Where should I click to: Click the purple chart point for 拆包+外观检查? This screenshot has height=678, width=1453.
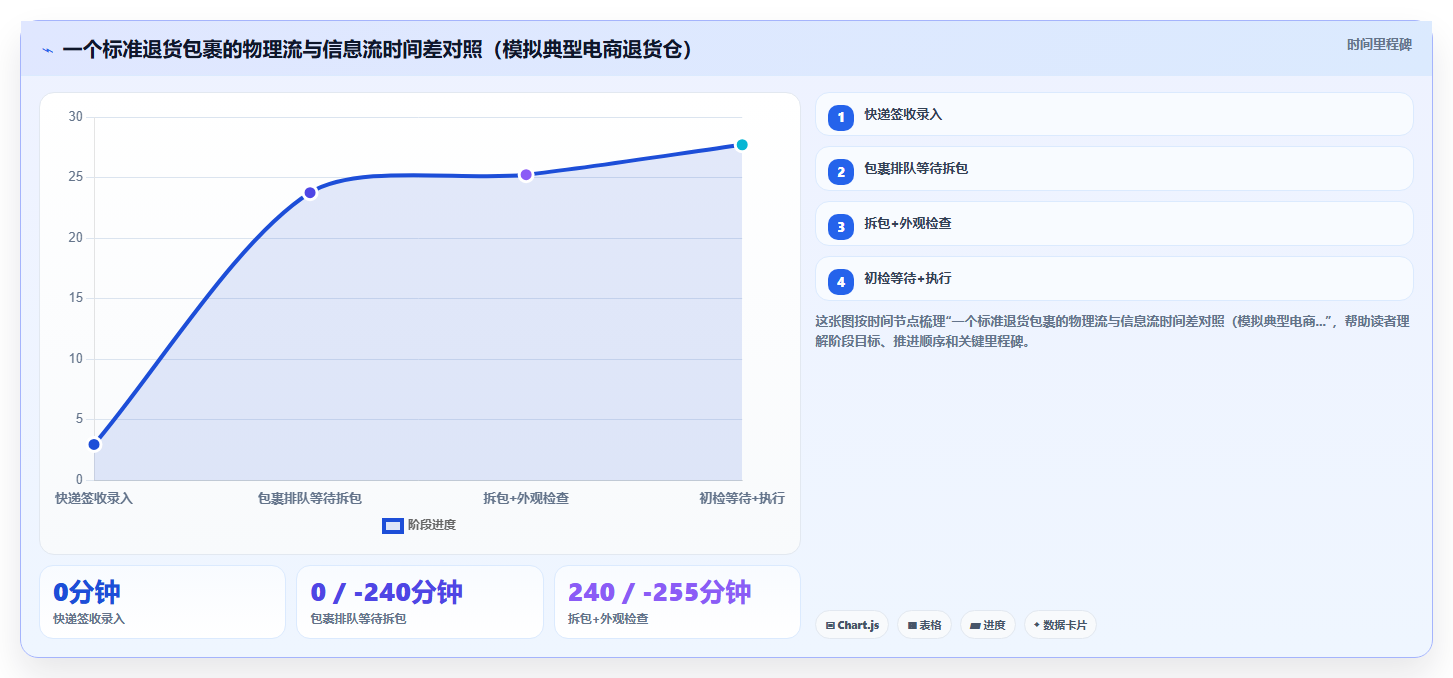pos(526,175)
